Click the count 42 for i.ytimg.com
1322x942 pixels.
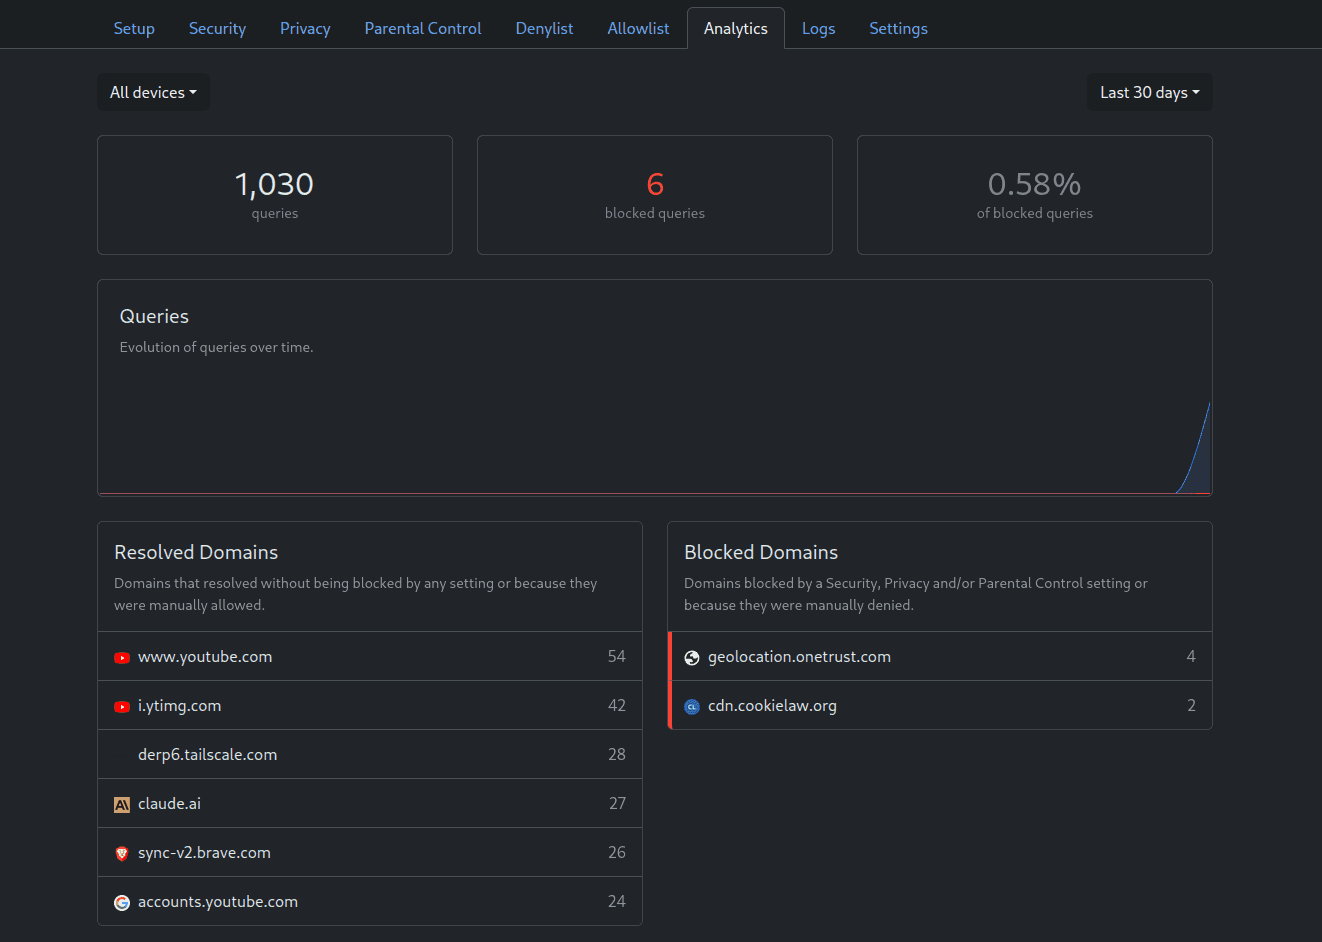pos(616,706)
